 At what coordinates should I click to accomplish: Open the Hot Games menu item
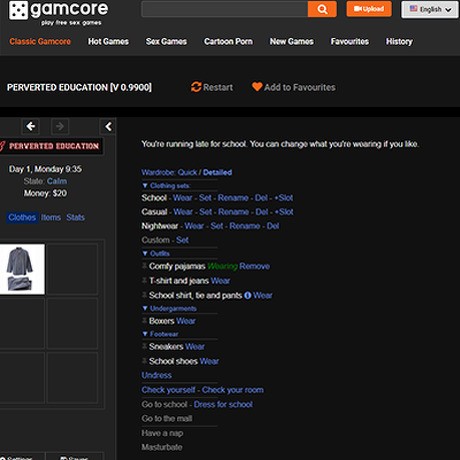point(108,41)
